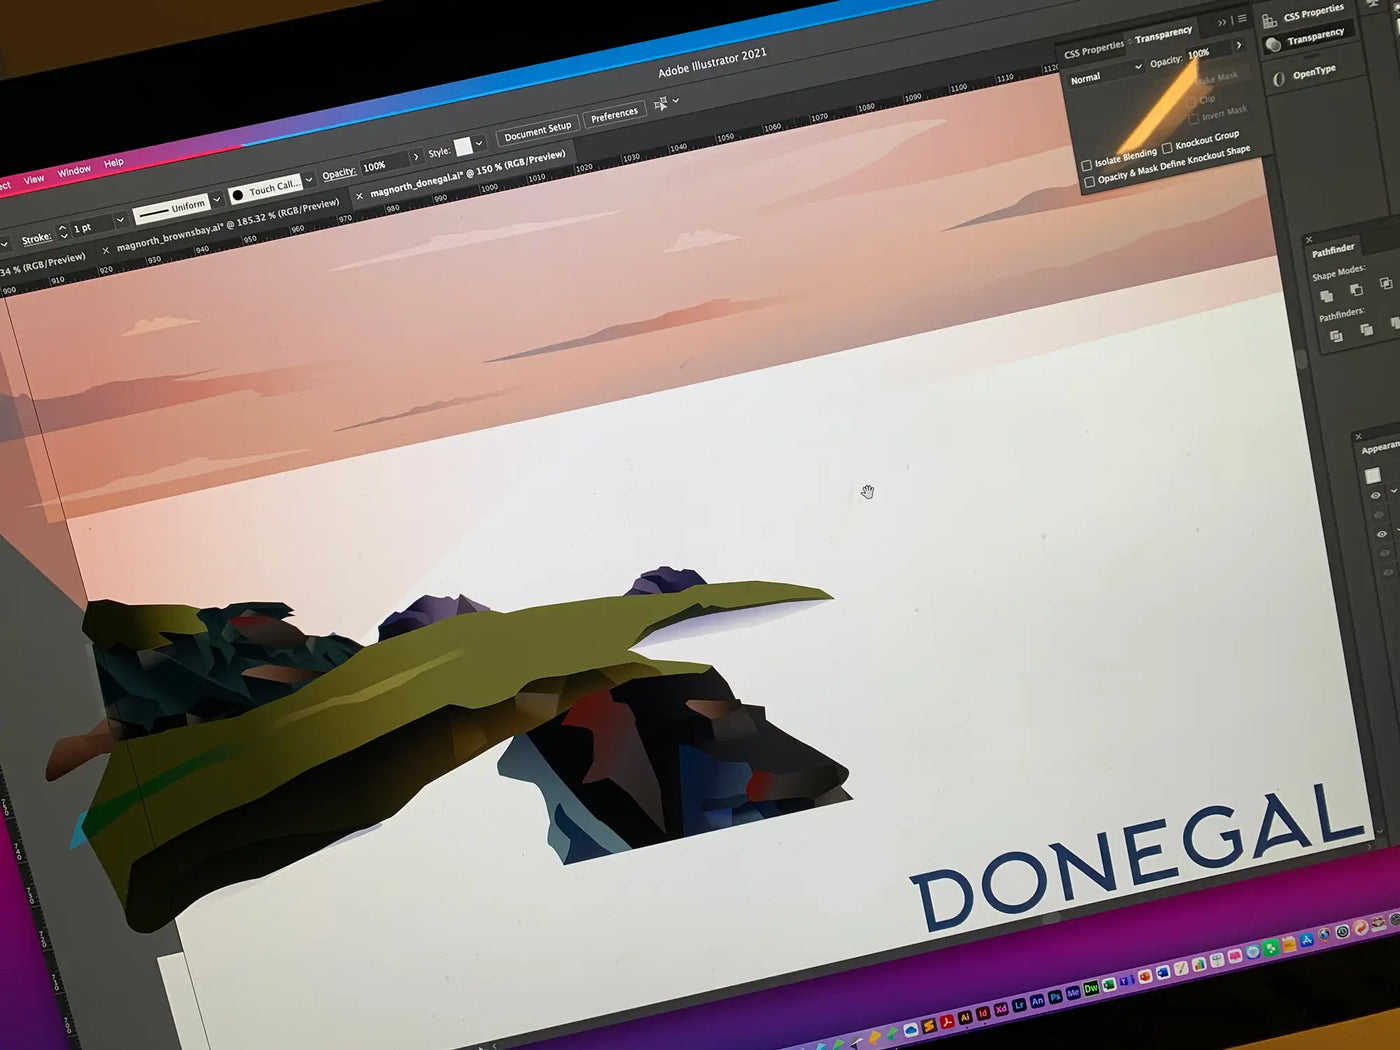Close the Pathfinder panel
The width and height of the screenshot is (1400, 1050).
click(1309, 239)
